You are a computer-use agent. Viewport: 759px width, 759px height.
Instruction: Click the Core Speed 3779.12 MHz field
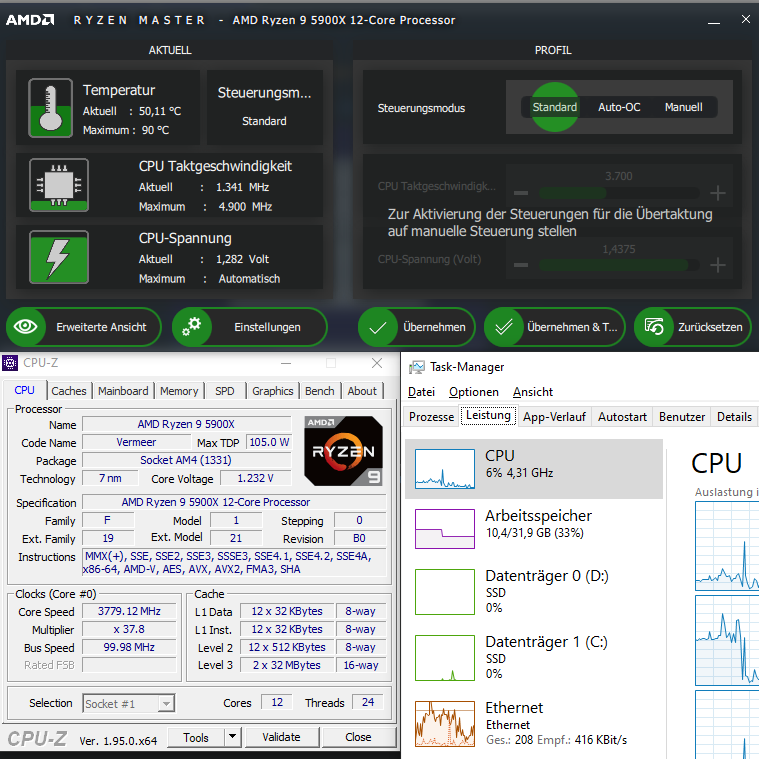(129, 611)
